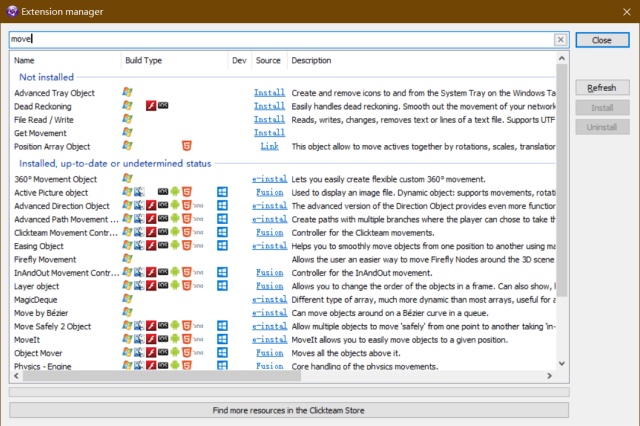Click the Windows icon beside Firefly Movement
The width and height of the screenshot is (640, 426).
127,259
